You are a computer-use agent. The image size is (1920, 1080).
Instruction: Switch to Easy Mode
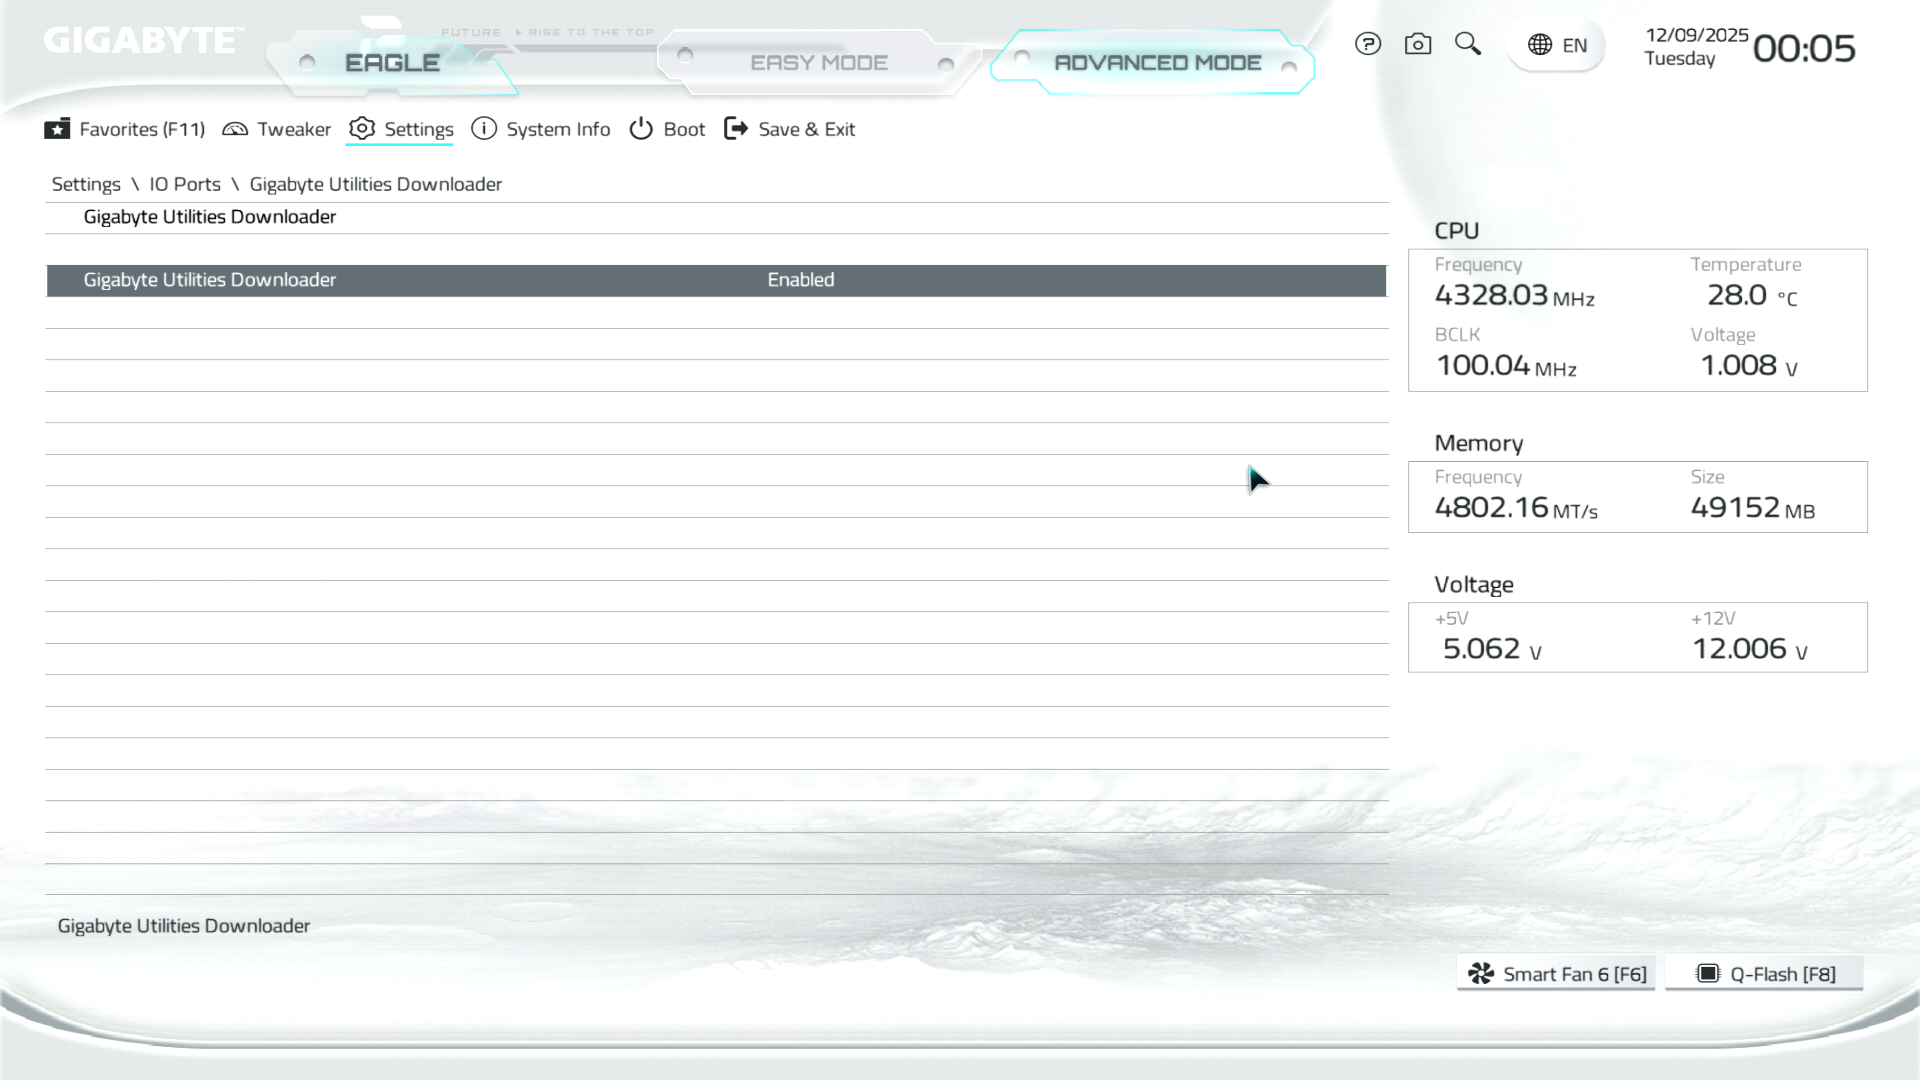[x=818, y=63]
